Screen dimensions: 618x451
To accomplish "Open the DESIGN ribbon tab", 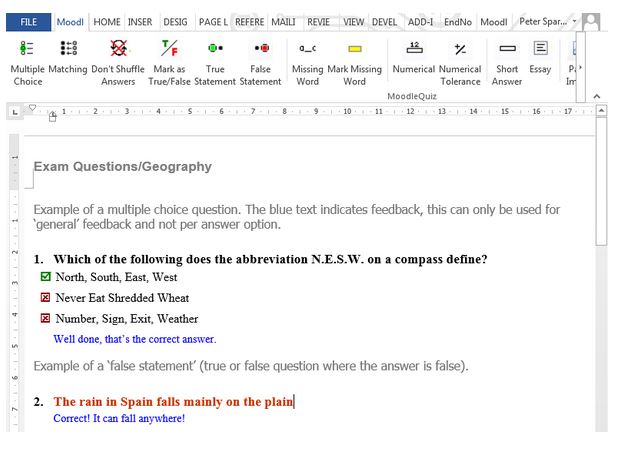I will [175, 22].
